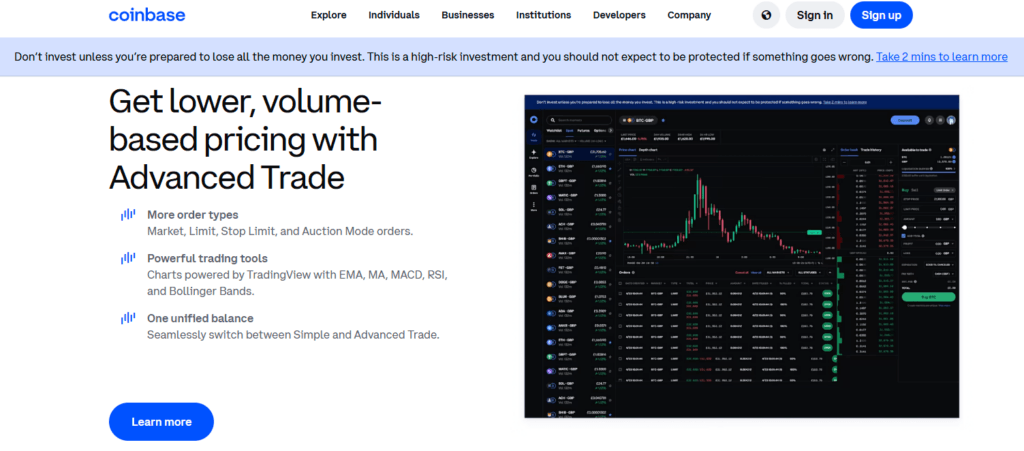Open the All Statuses filter in preview
Screen dimensions: 1024x451
click(x=809, y=273)
